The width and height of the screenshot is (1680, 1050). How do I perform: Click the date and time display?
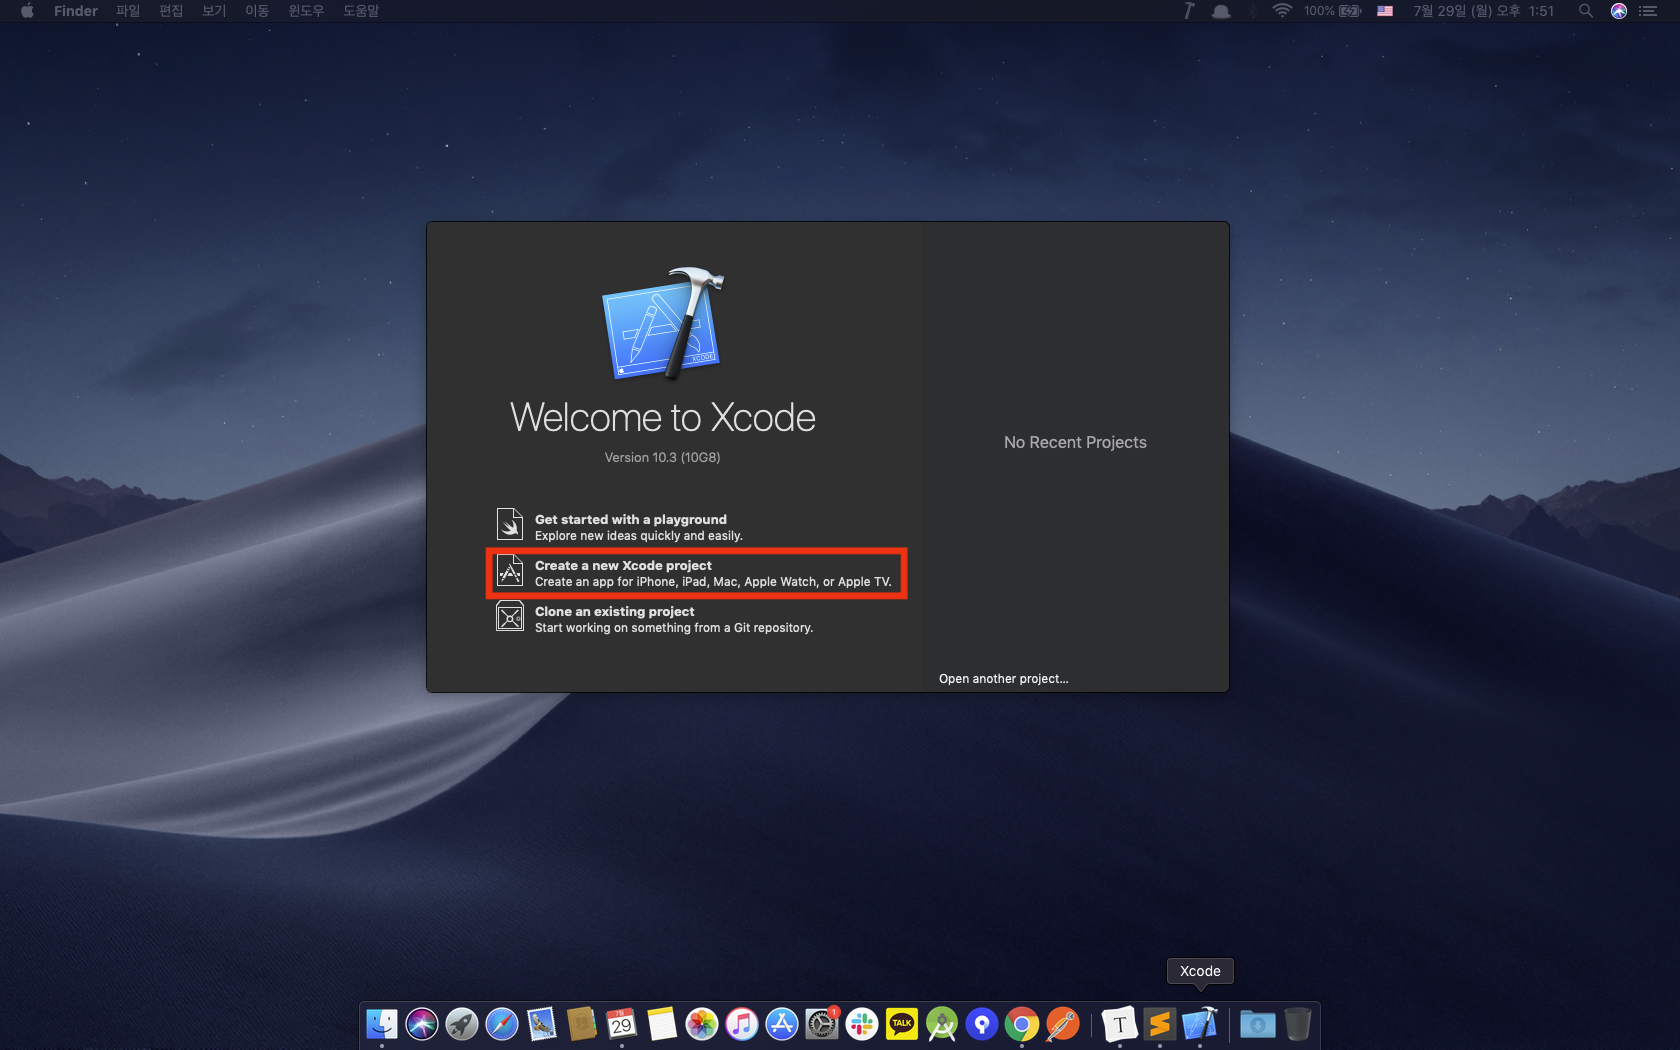coord(1483,11)
